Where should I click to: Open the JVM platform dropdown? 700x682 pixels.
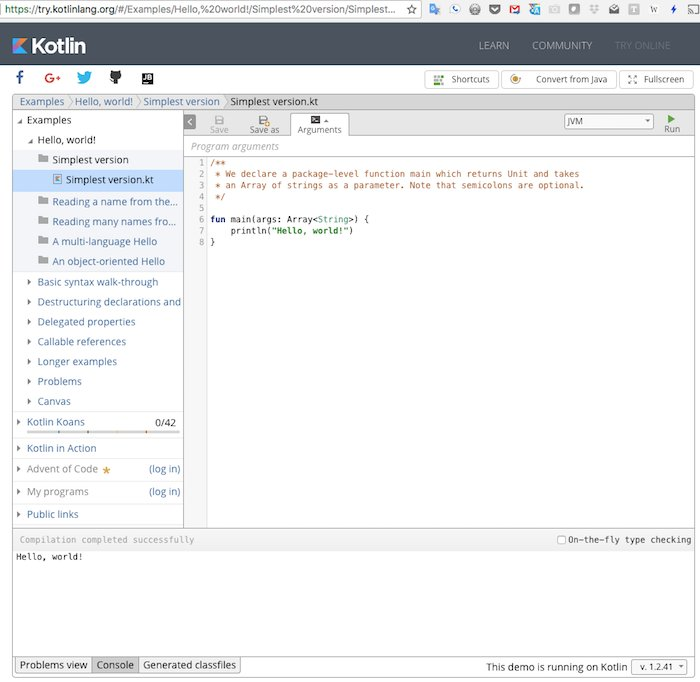pos(608,121)
